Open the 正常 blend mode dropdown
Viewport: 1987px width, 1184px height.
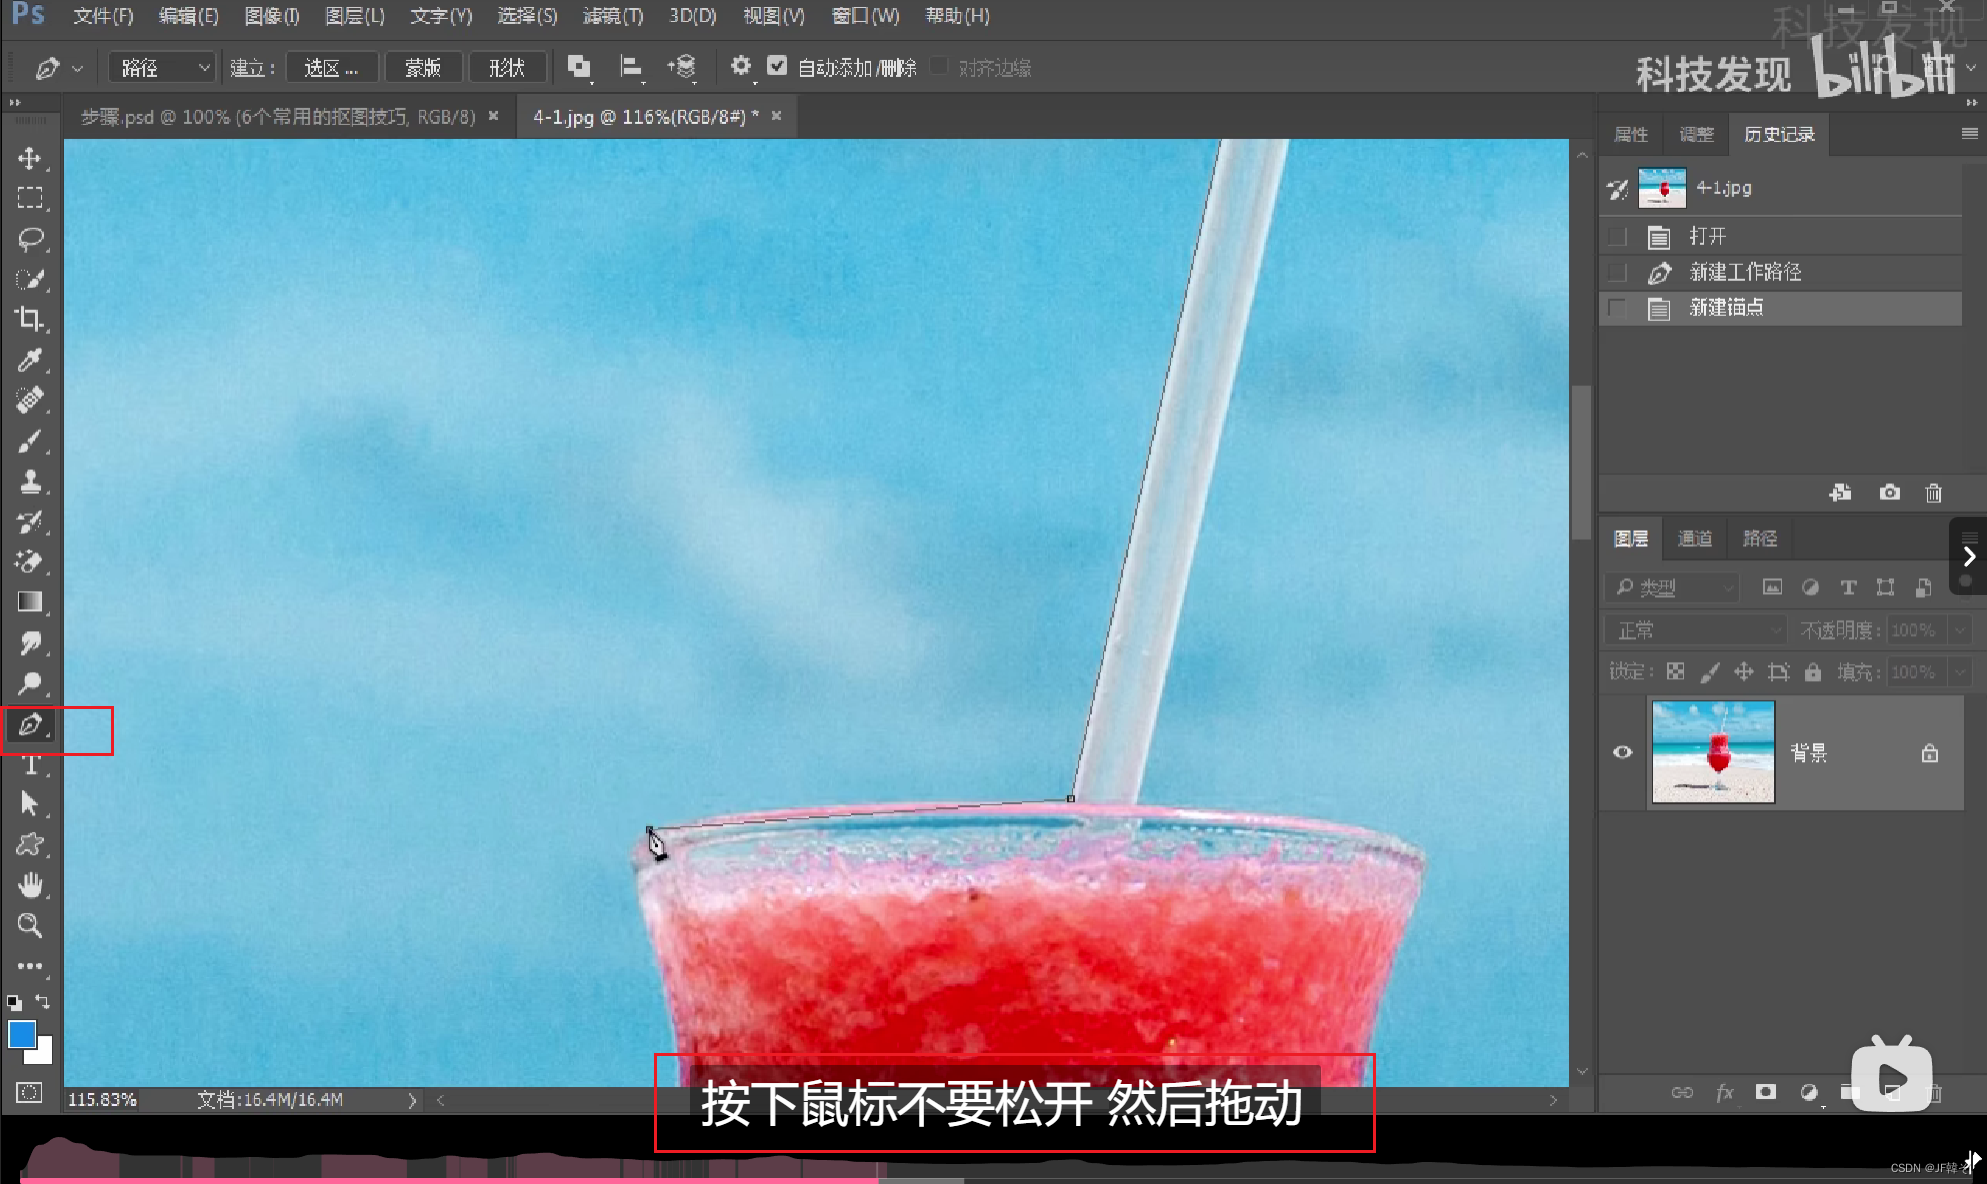click(1695, 630)
